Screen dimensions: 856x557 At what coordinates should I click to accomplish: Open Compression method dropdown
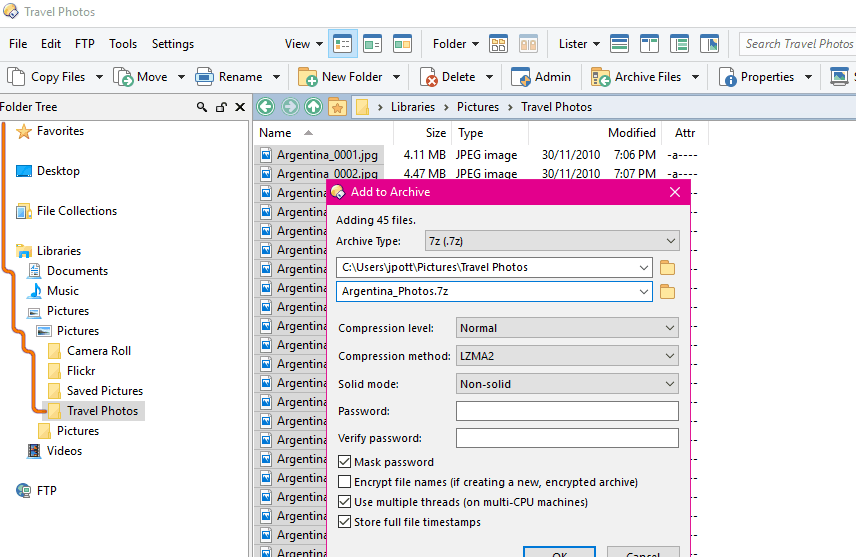coord(567,356)
